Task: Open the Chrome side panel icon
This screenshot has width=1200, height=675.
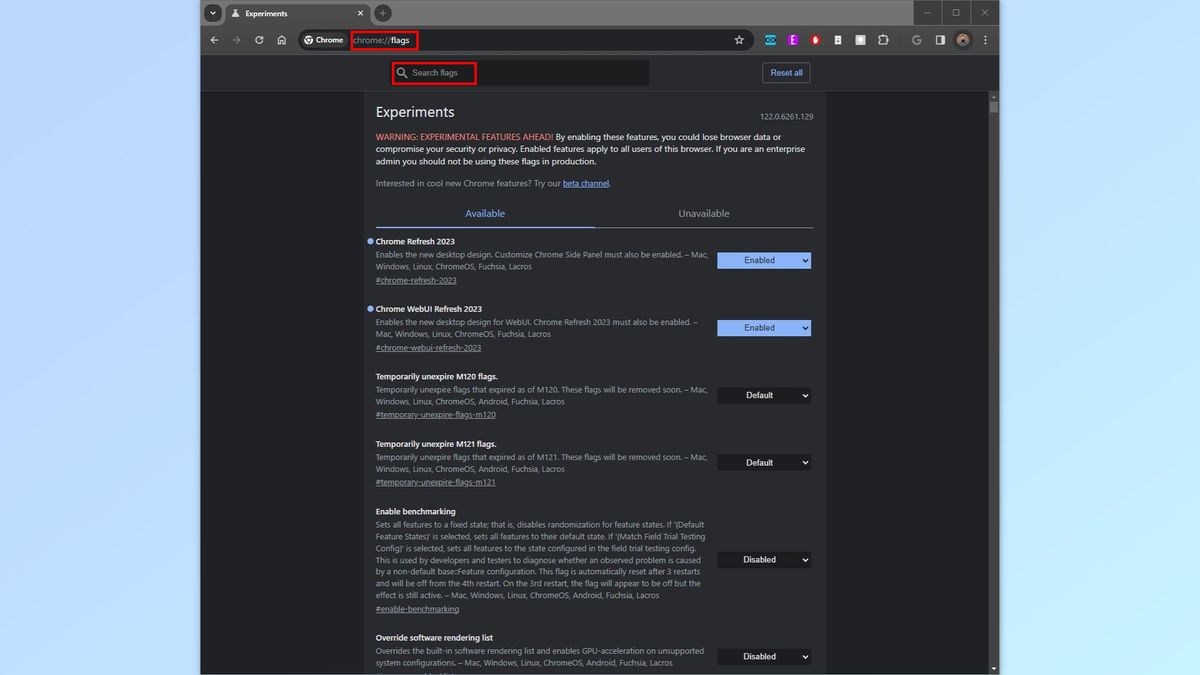Action: (940, 40)
